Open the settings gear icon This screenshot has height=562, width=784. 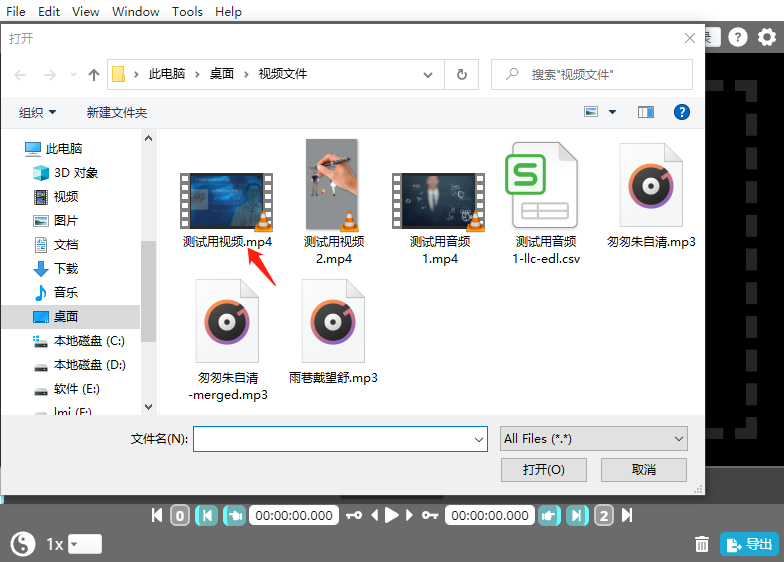(766, 36)
